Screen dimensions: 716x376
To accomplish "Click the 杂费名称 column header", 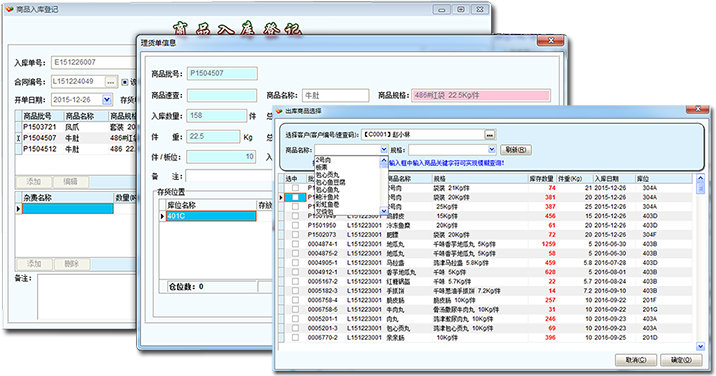I will 68,198.
